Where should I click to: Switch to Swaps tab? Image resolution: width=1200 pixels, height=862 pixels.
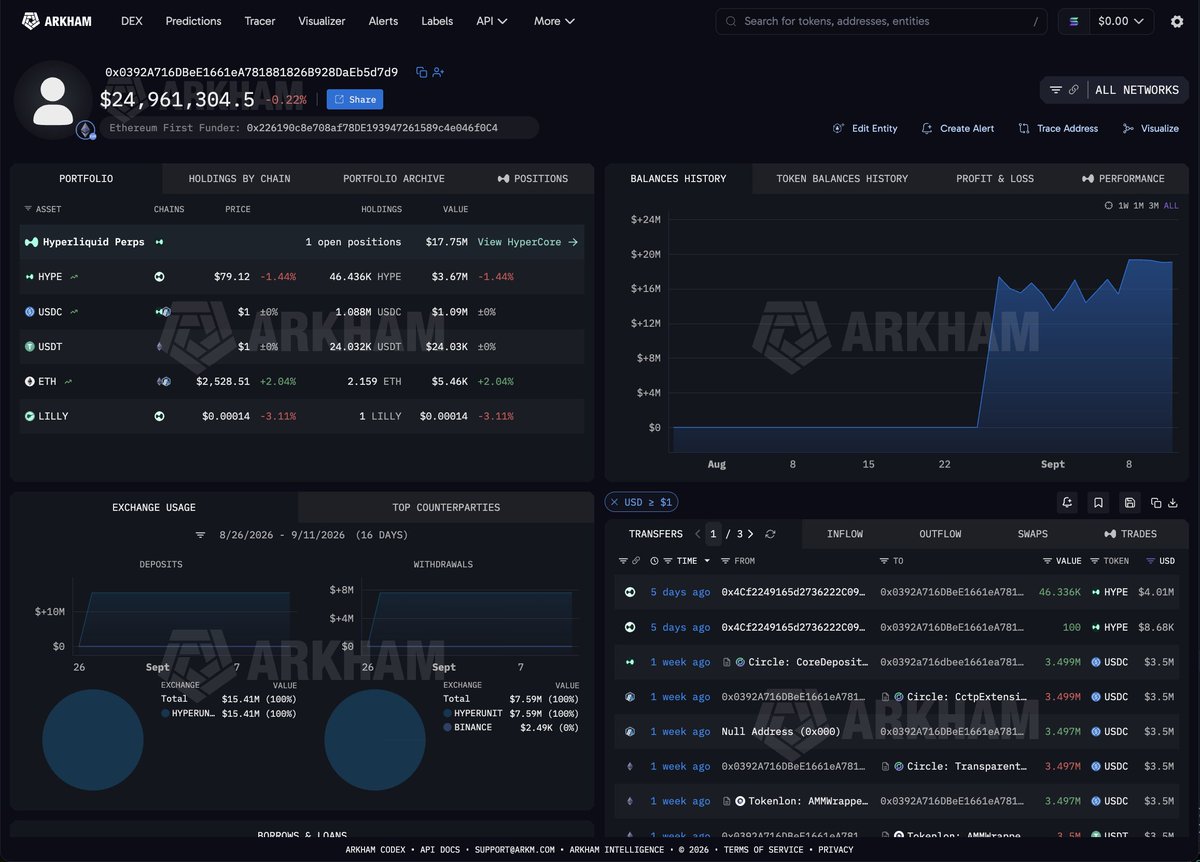(1033, 534)
